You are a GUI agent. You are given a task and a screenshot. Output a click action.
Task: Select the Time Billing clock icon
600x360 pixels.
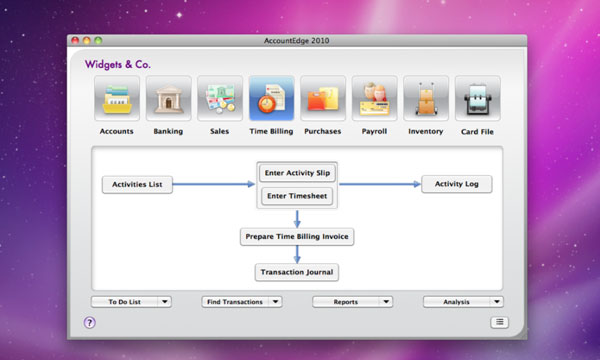pyautogui.click(x=271, y=98)
